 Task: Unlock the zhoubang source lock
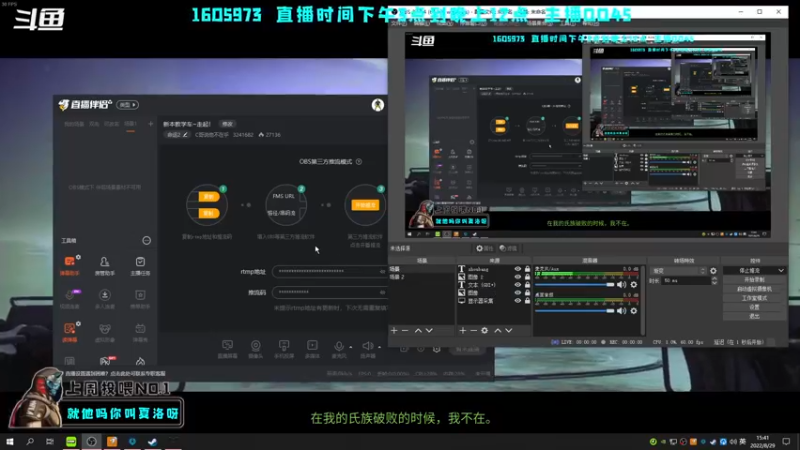point(528,269)
